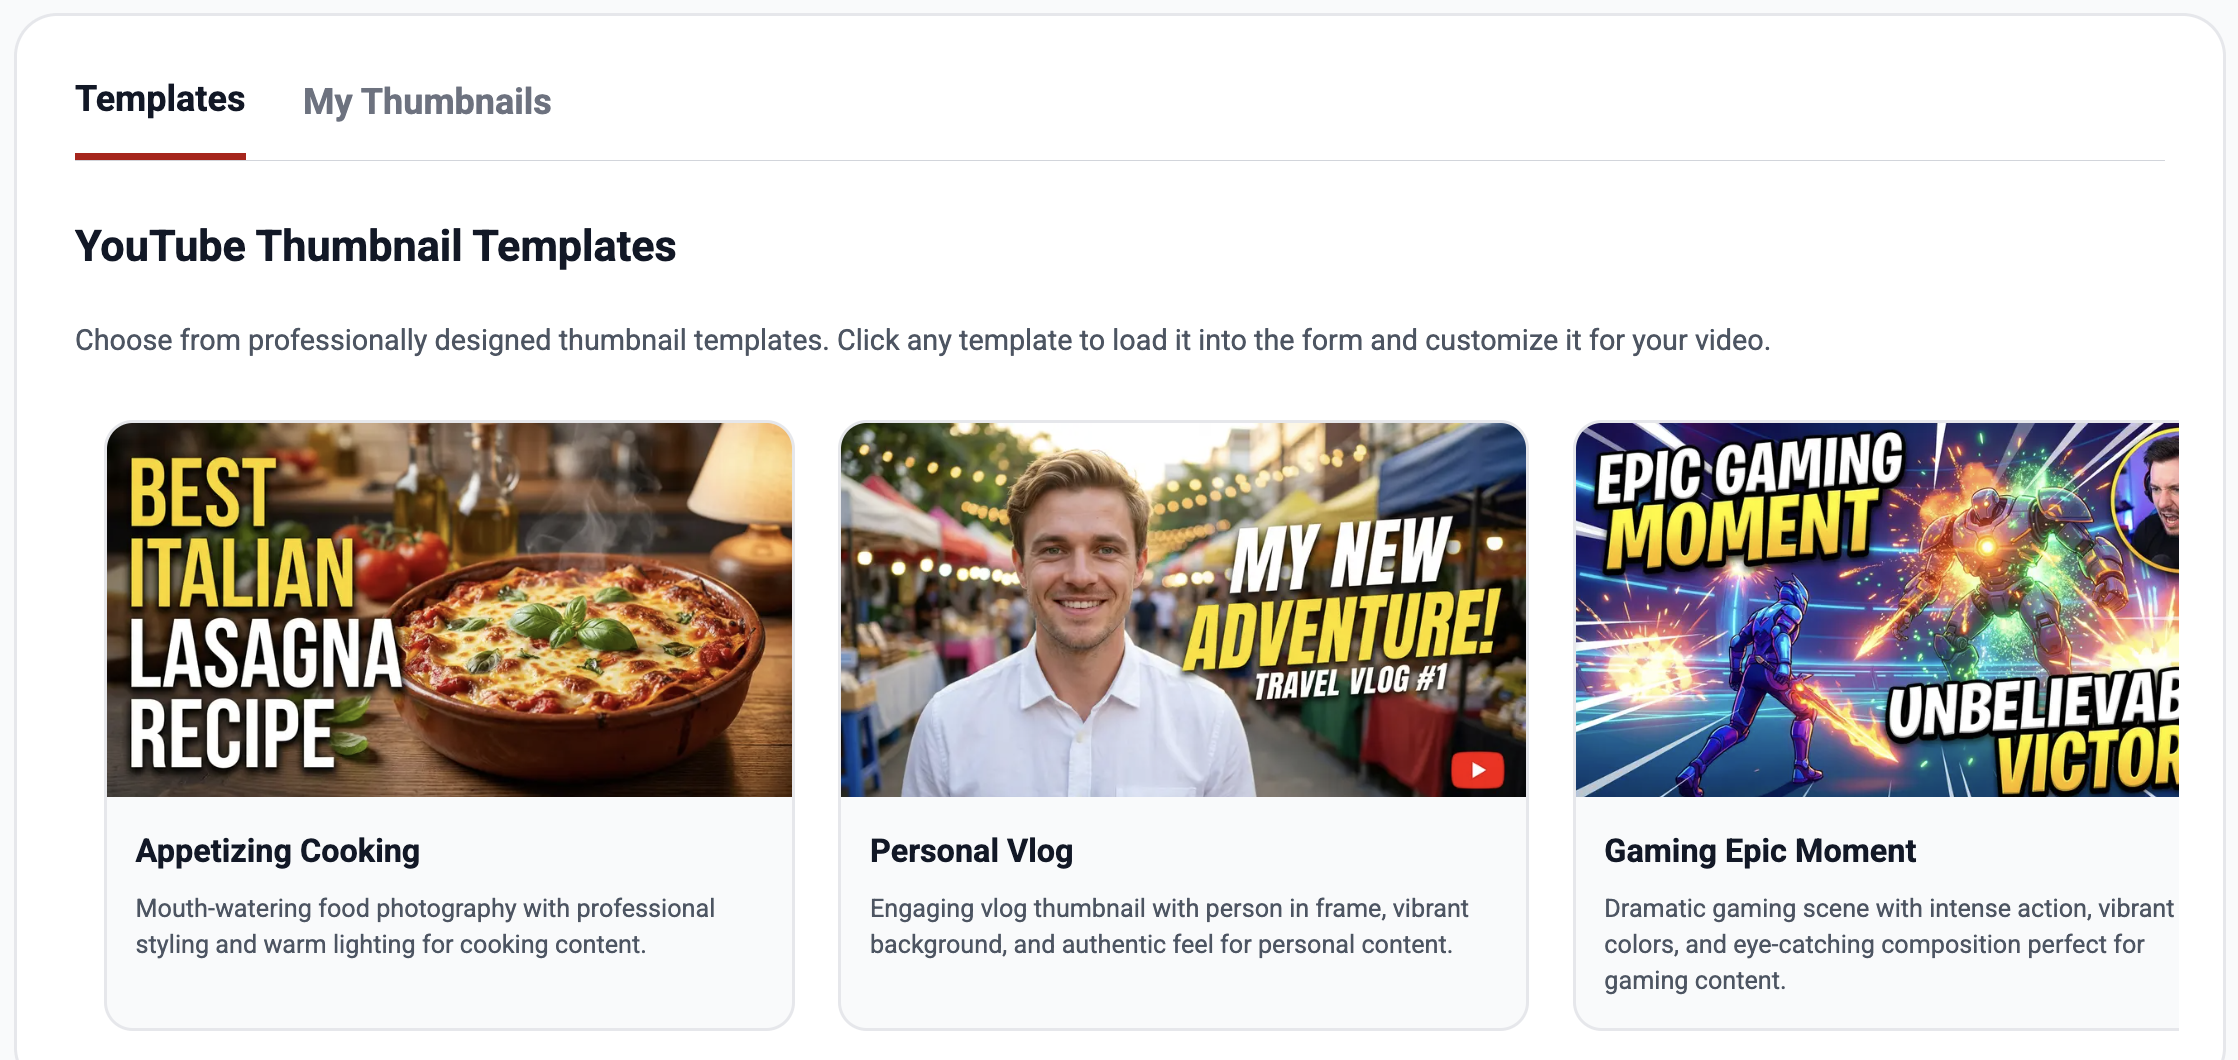
Task: Click the Appetizing Cooking description text
Action: point(425,926)
